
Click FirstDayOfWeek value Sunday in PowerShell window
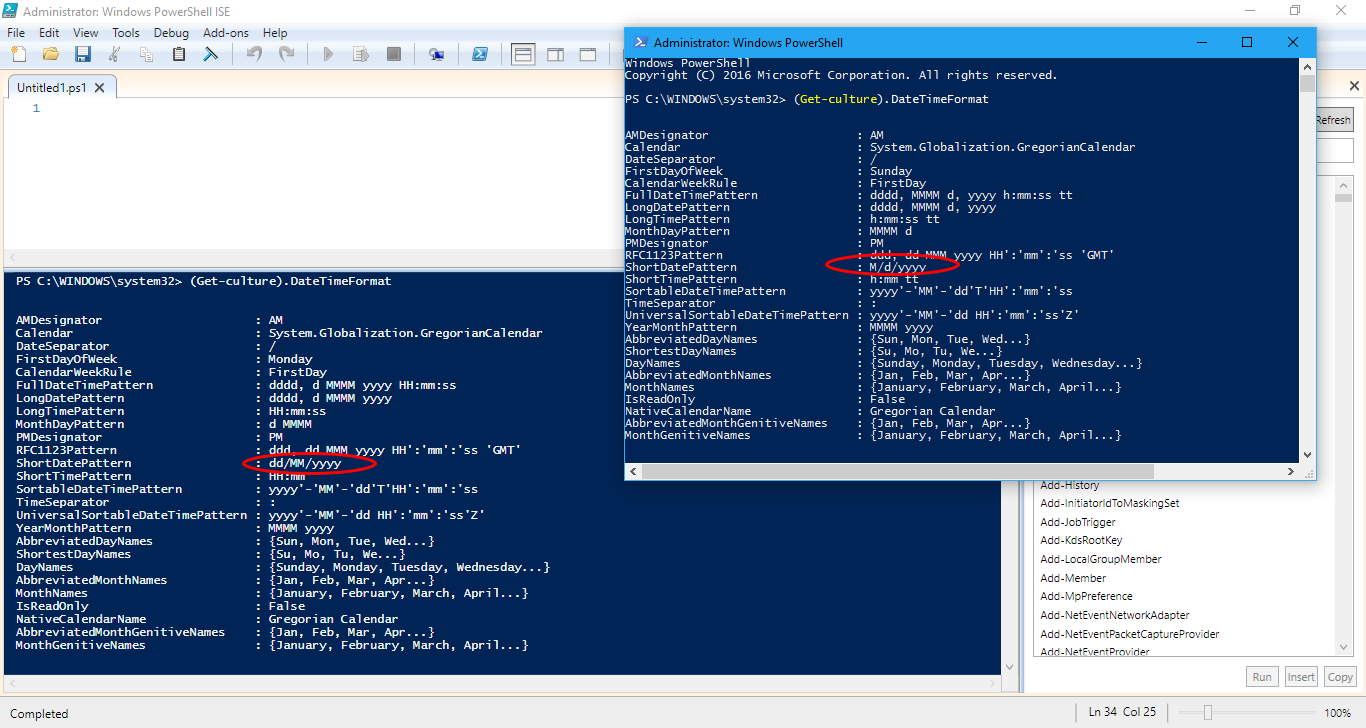pyautogui.click(x=891, y=171)
